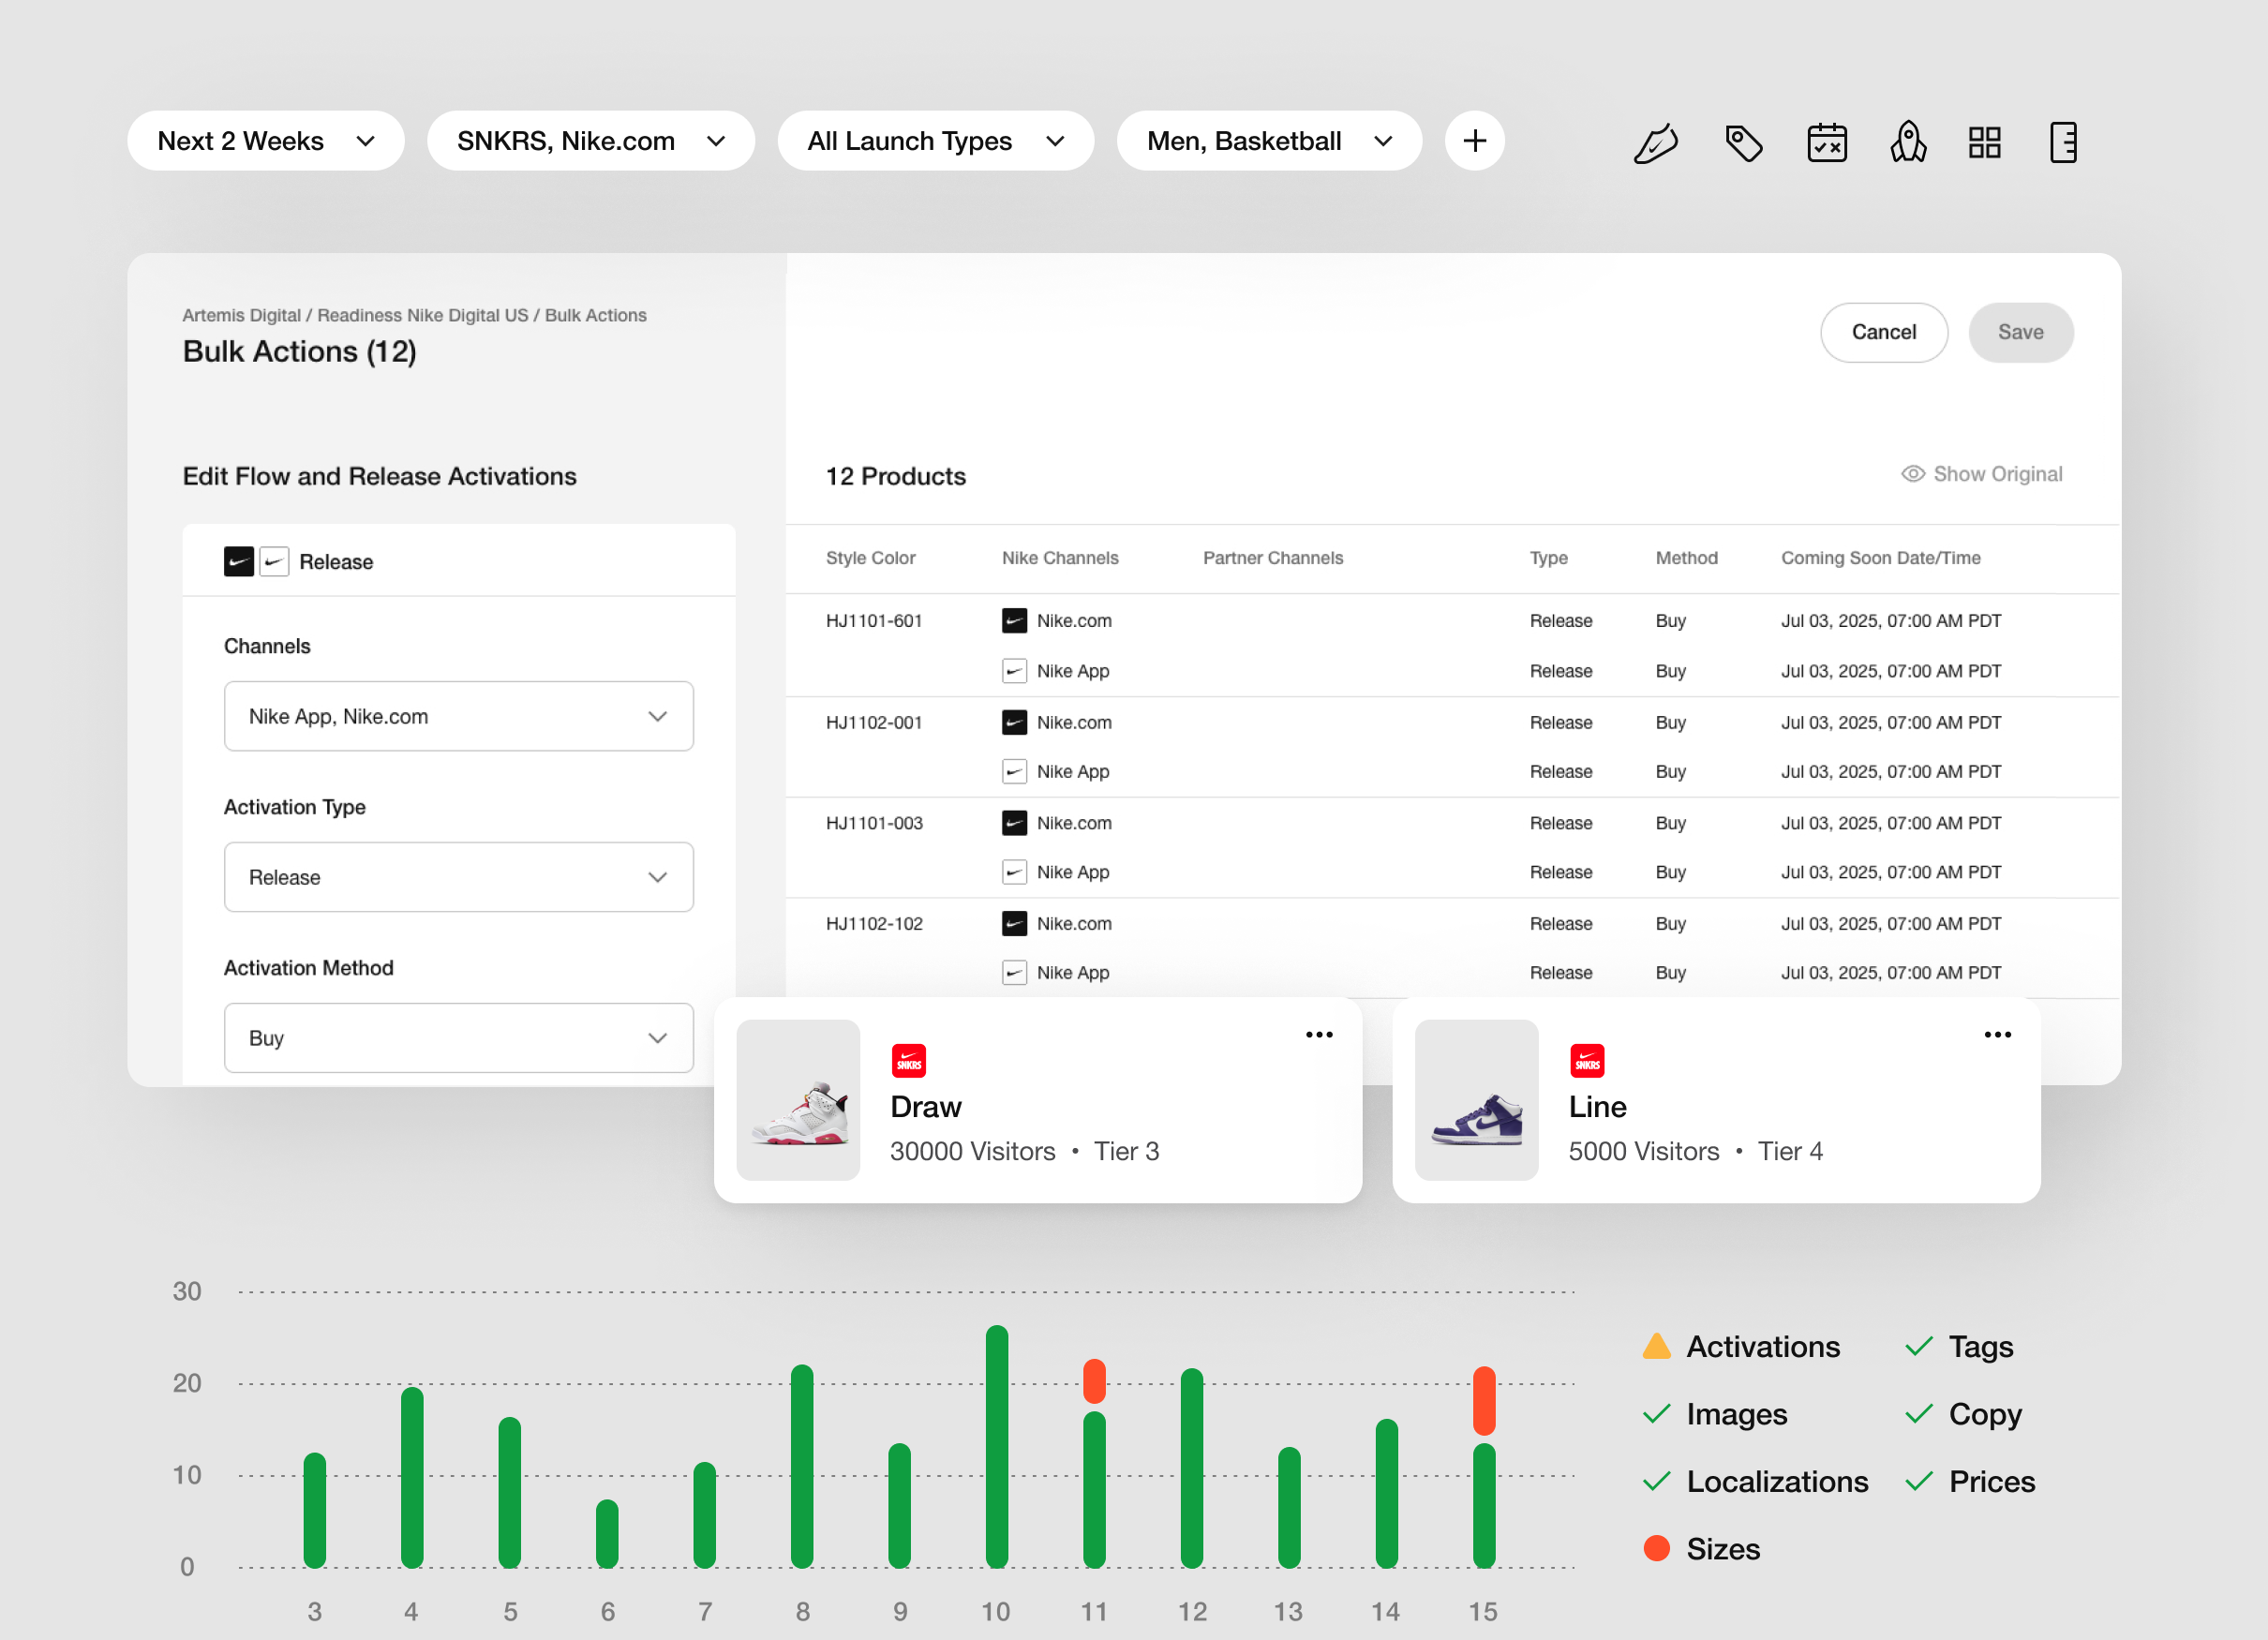Click the green check beside Images

click(1656, 1414)
